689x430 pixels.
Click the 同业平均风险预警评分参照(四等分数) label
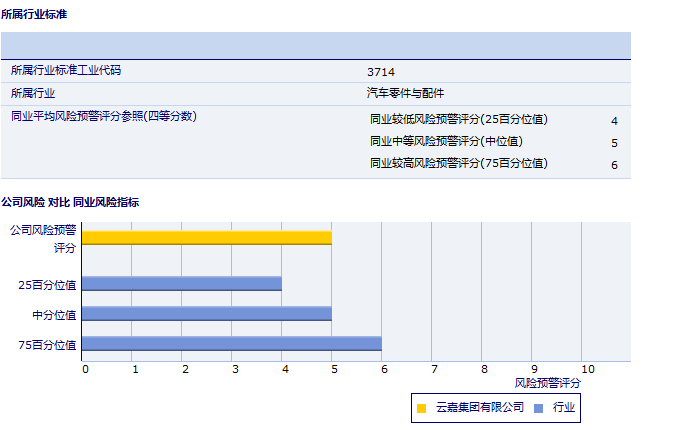[103, 116]
